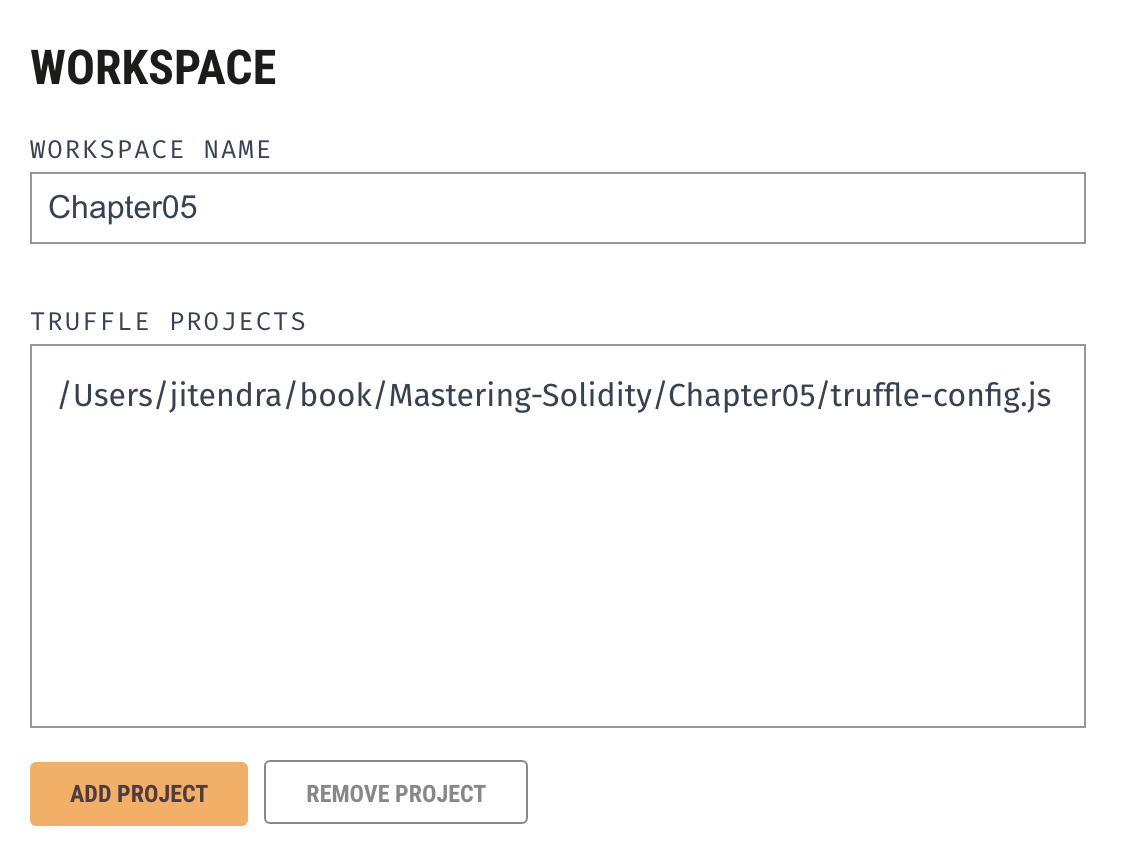Focus the Workspace Name input field
This screenshot has height=860, width=1128.
(557, 208)
